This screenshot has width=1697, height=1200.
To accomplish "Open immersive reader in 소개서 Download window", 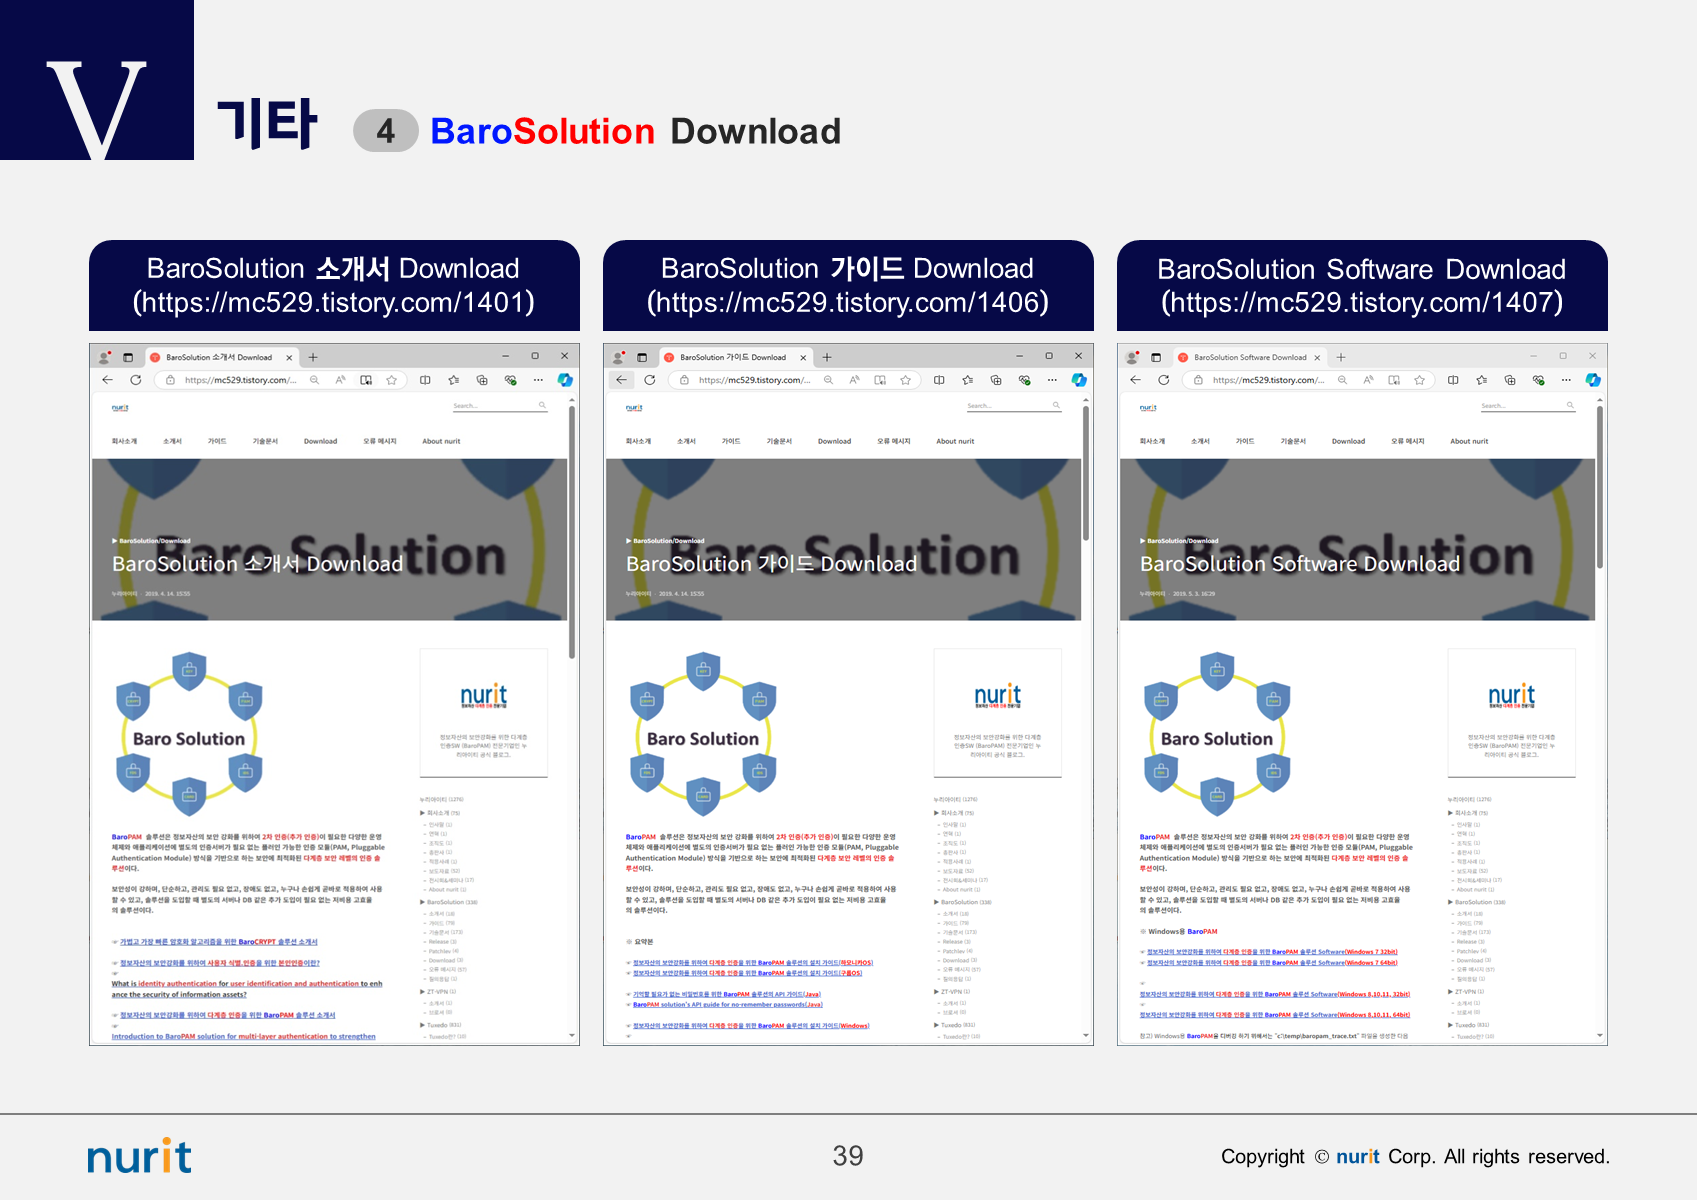I will (x=366, y=380).
